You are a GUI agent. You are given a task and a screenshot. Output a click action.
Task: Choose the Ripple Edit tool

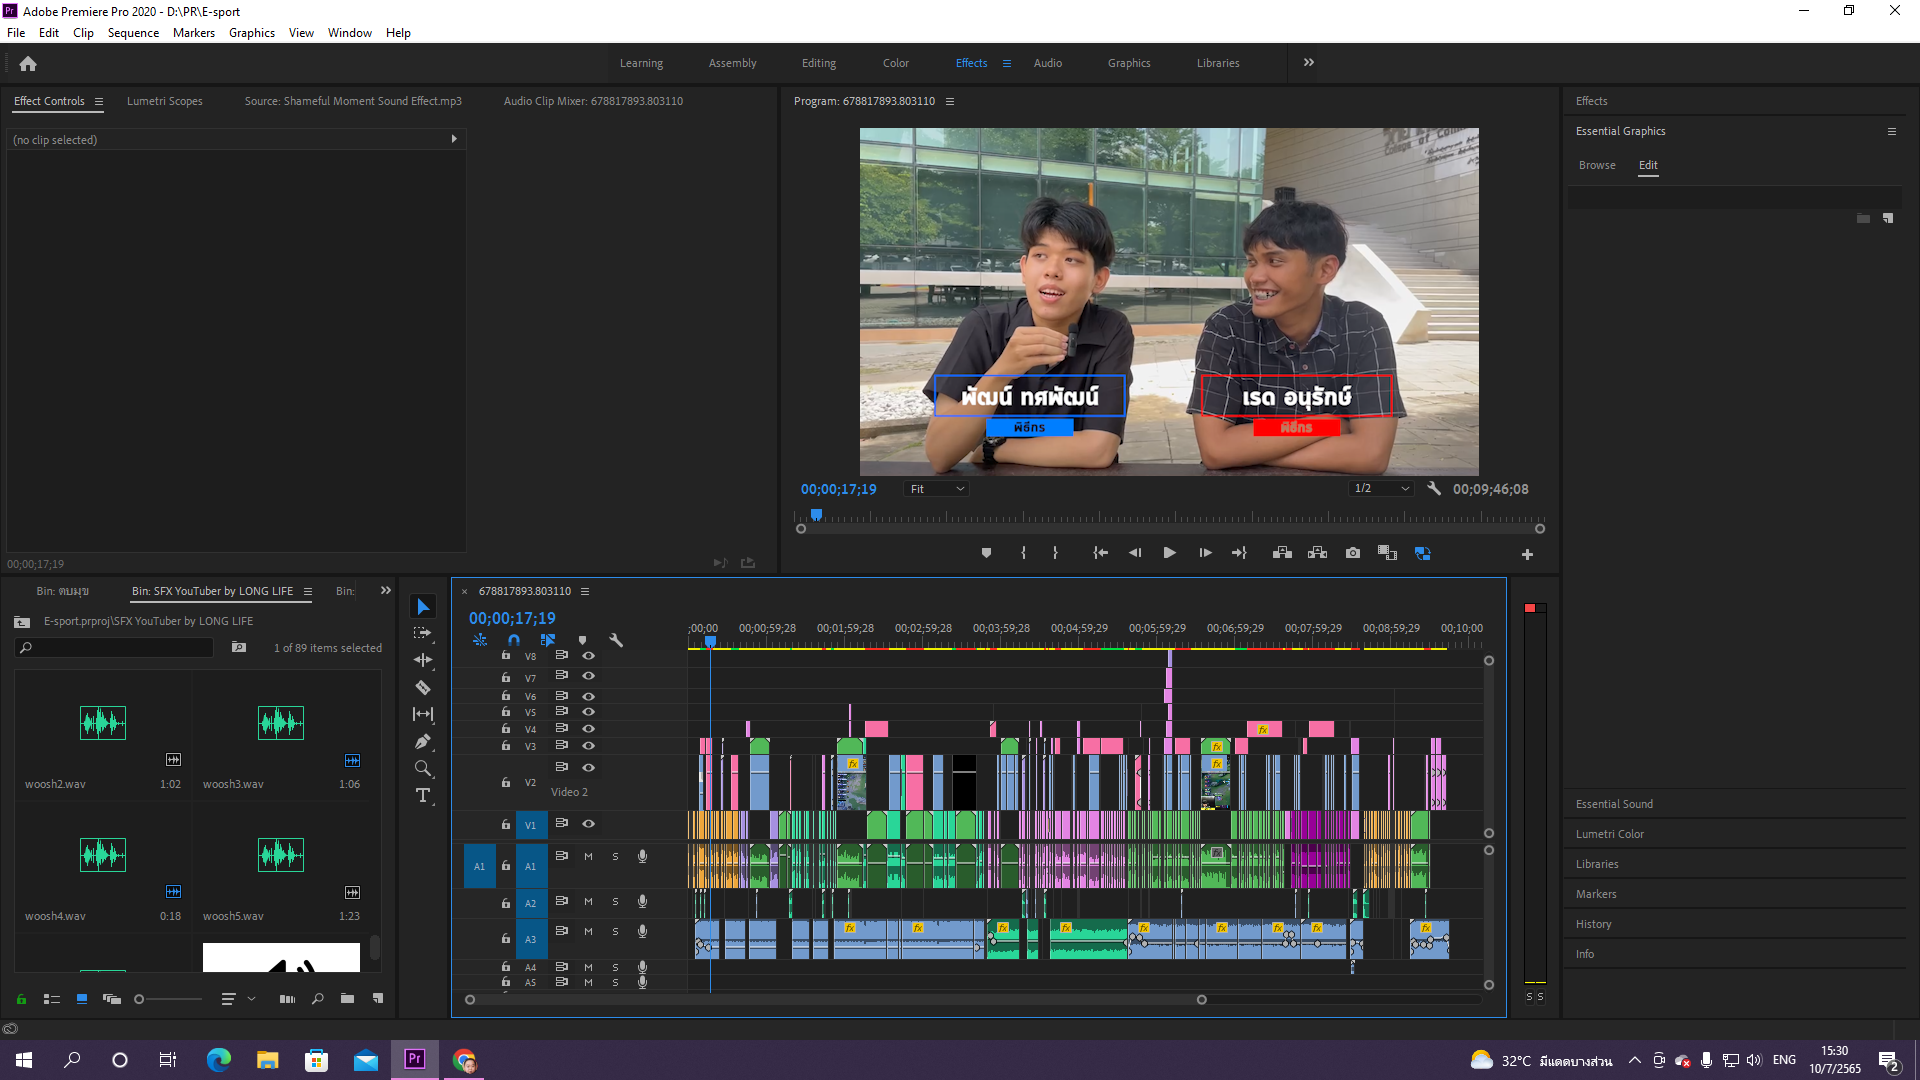(x=423, y=660)
